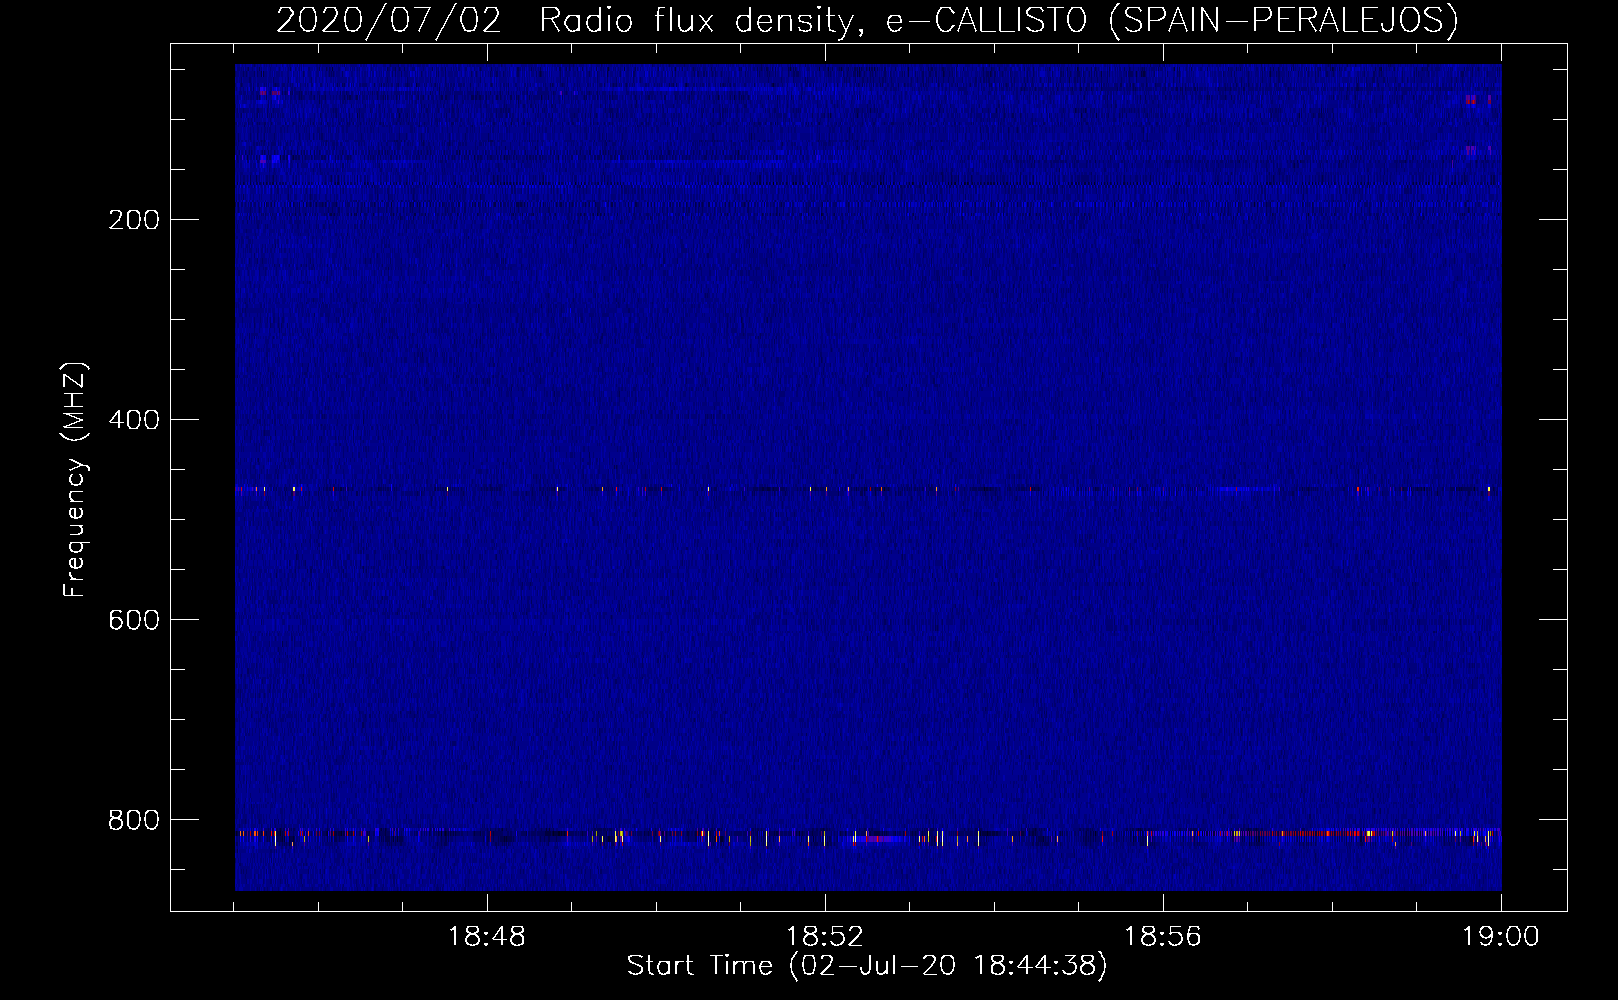
Task: Click the 19:00 time tick label
Action: tap(1501, 937)
